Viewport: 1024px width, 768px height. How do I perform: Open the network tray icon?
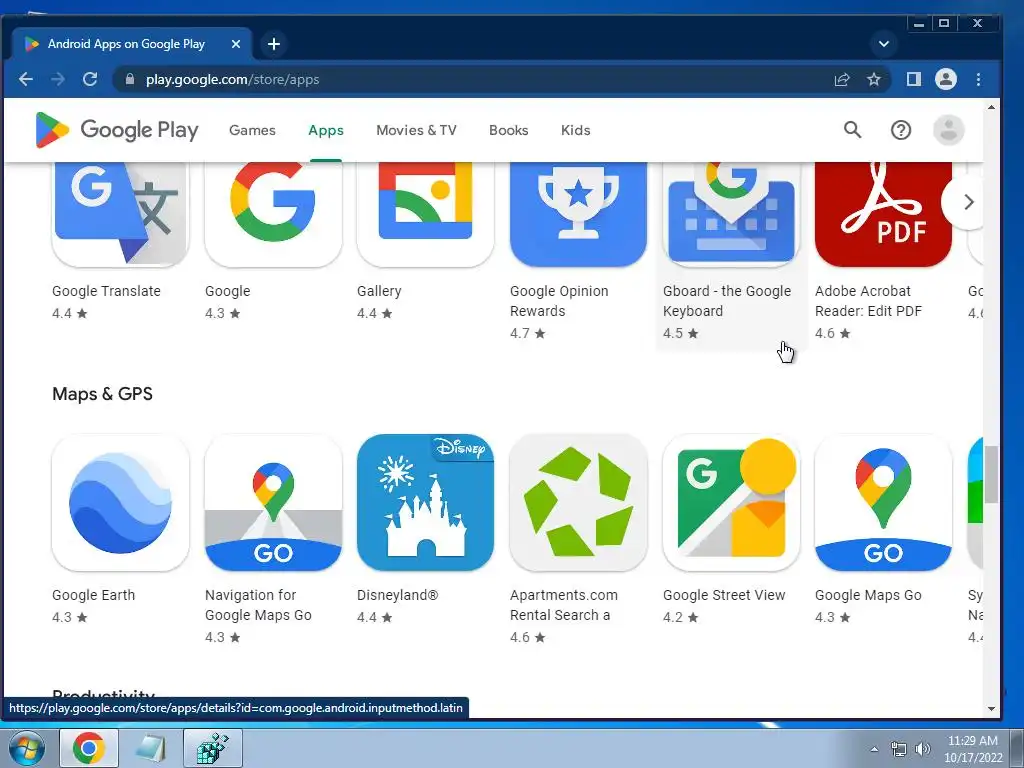(x=899, y=749)
